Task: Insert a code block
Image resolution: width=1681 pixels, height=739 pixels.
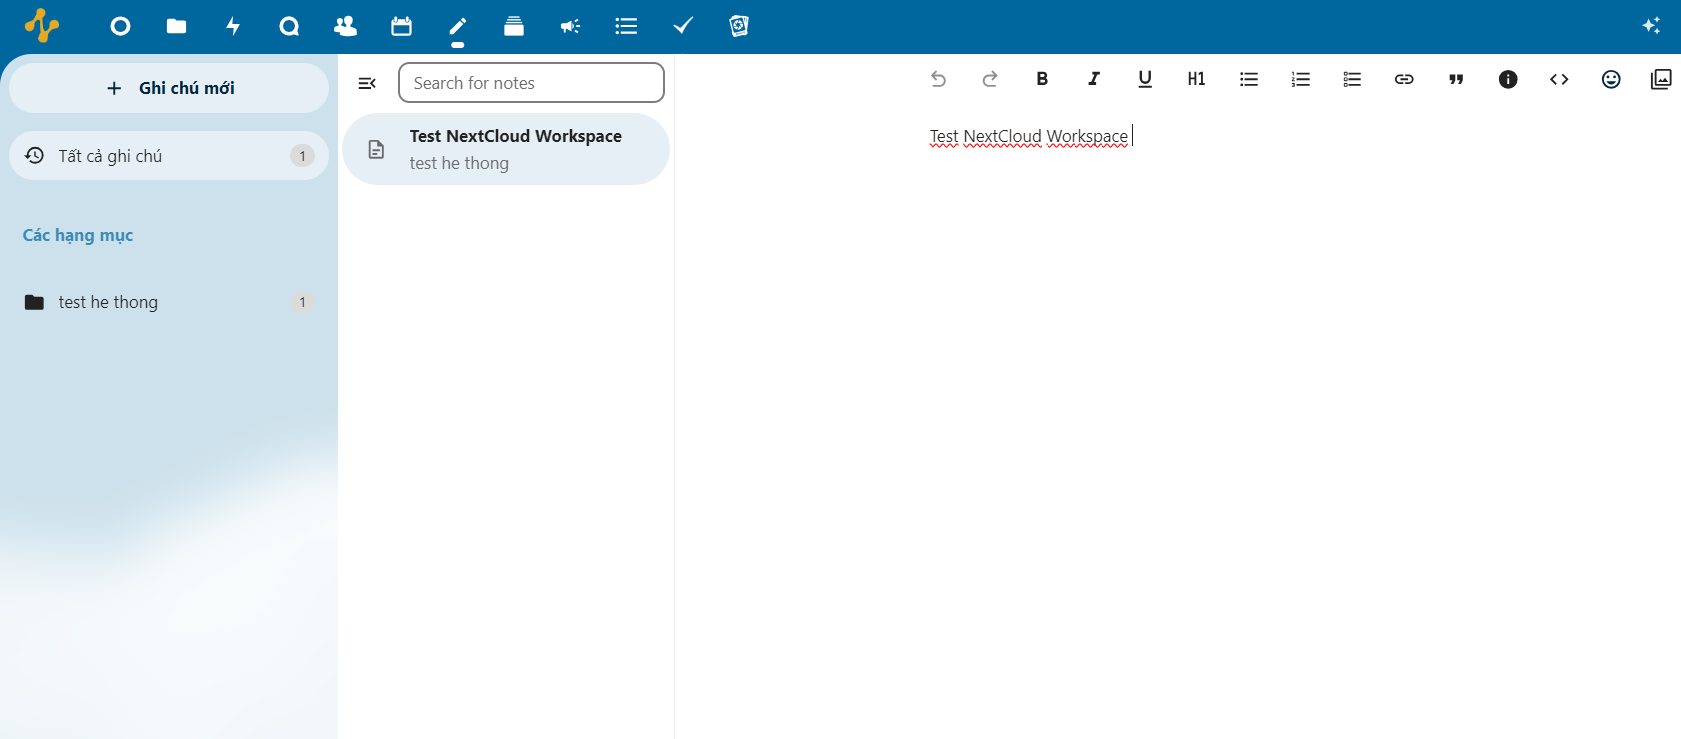Action: (1559, 79)
